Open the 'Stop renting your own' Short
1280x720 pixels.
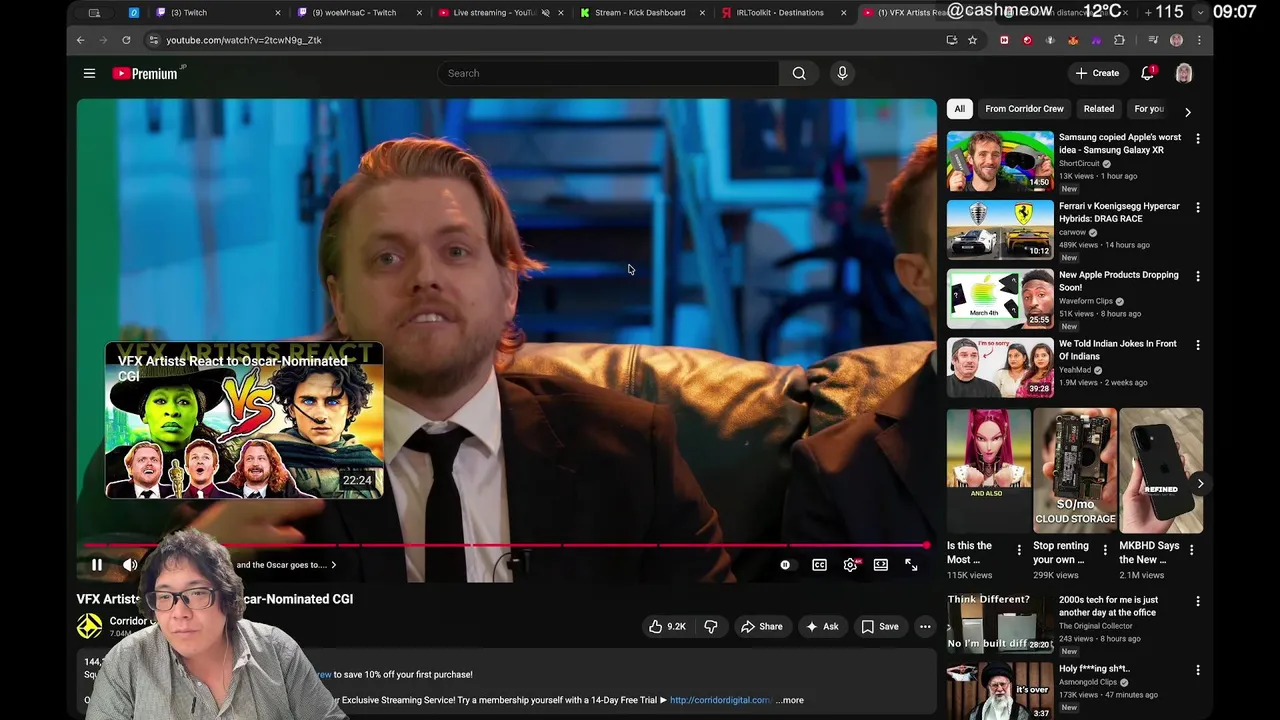point(1075,470)
